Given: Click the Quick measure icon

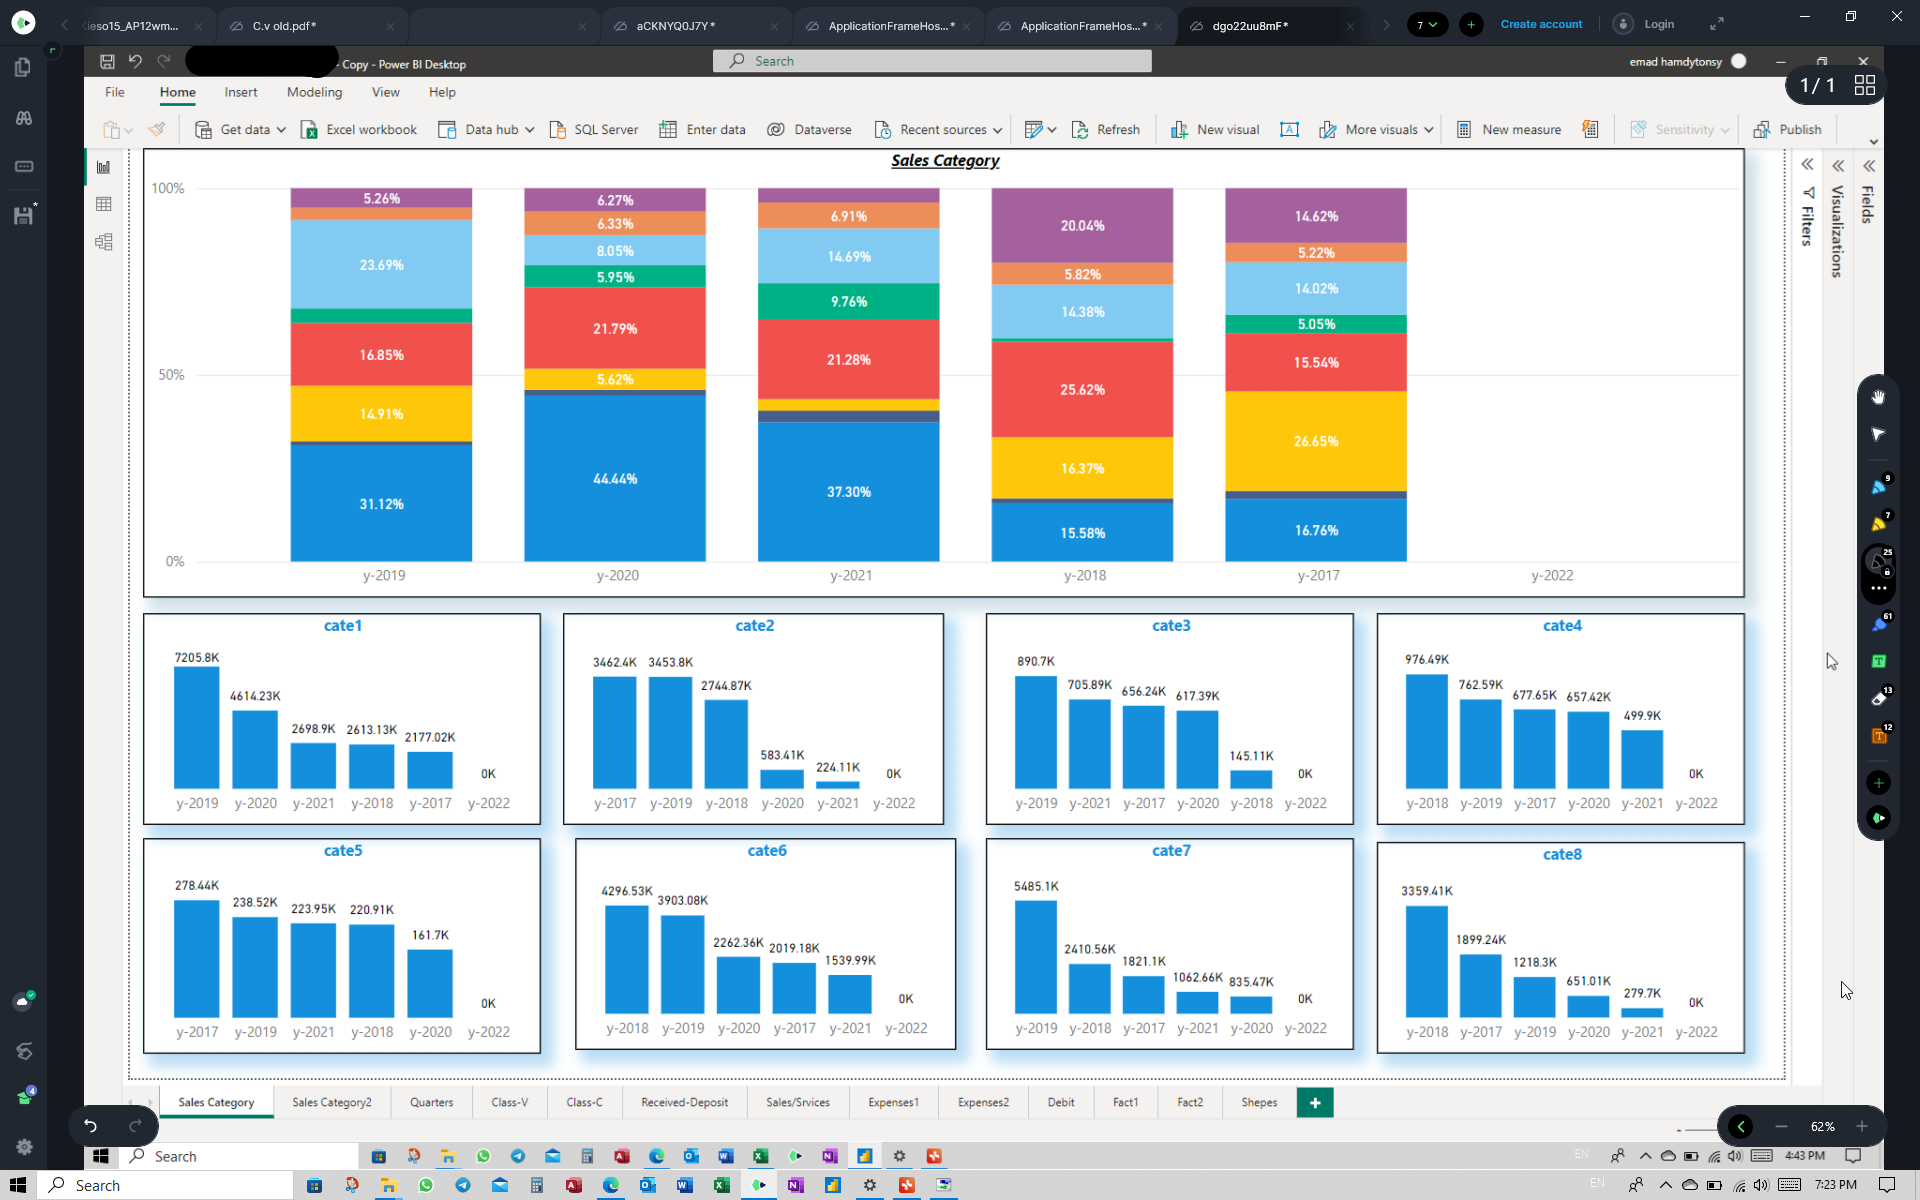Looking at the screenshot, I should tap(1590, 130).
